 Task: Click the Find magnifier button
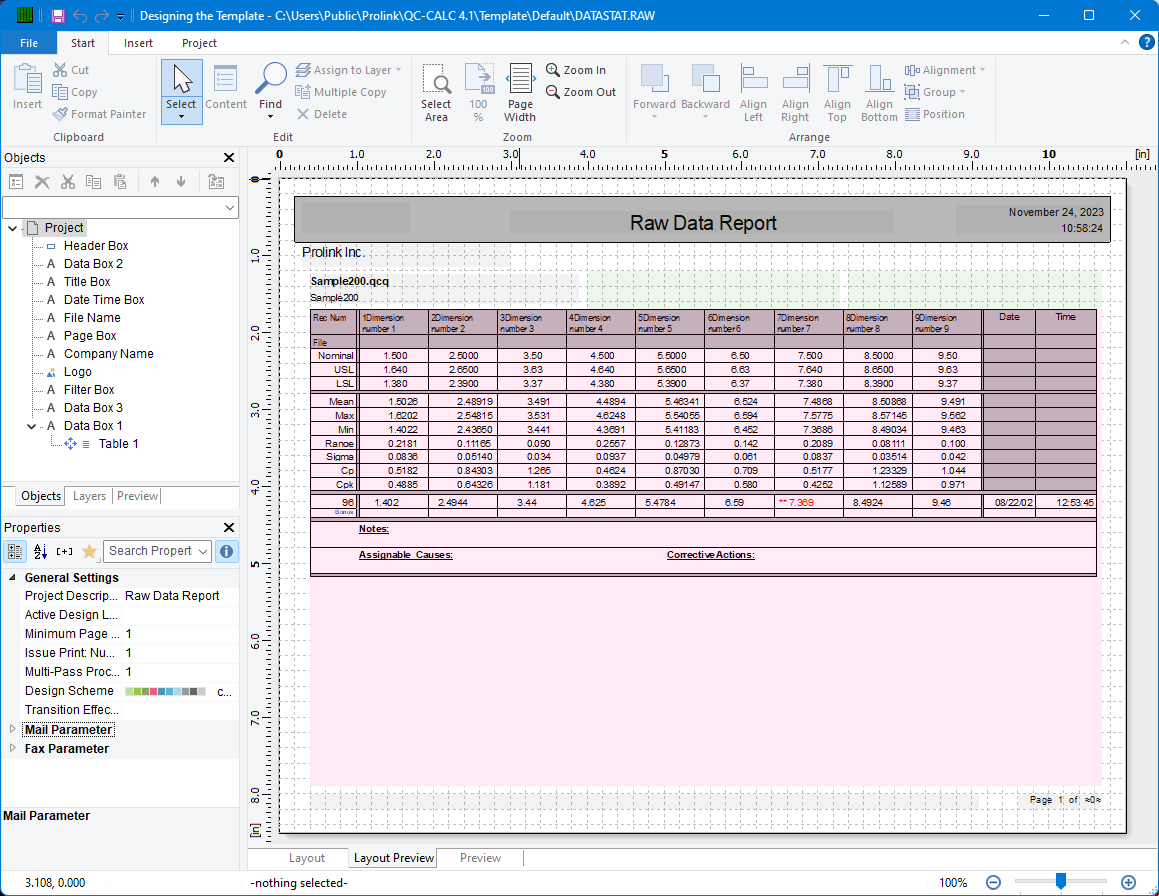coord(271,89)
